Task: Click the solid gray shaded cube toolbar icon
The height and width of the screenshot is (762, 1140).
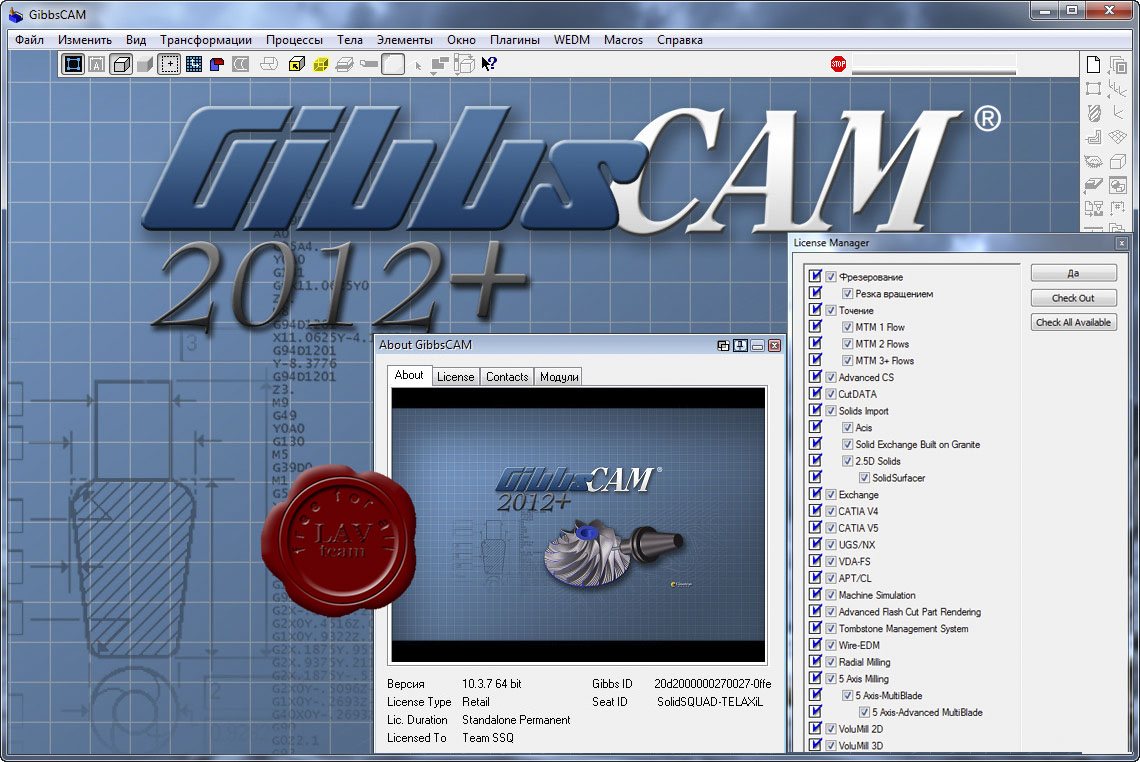Action: pyautogui.click(x=145, y=65)
